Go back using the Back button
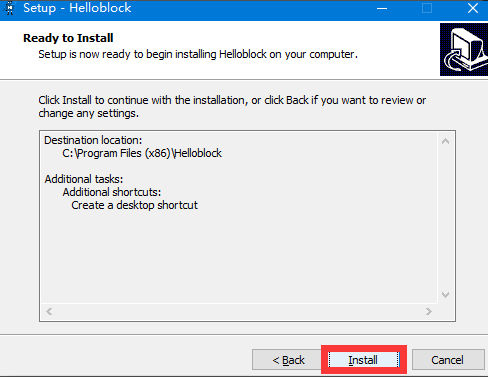This screenshot has width=488, height=377. [287, 360]
